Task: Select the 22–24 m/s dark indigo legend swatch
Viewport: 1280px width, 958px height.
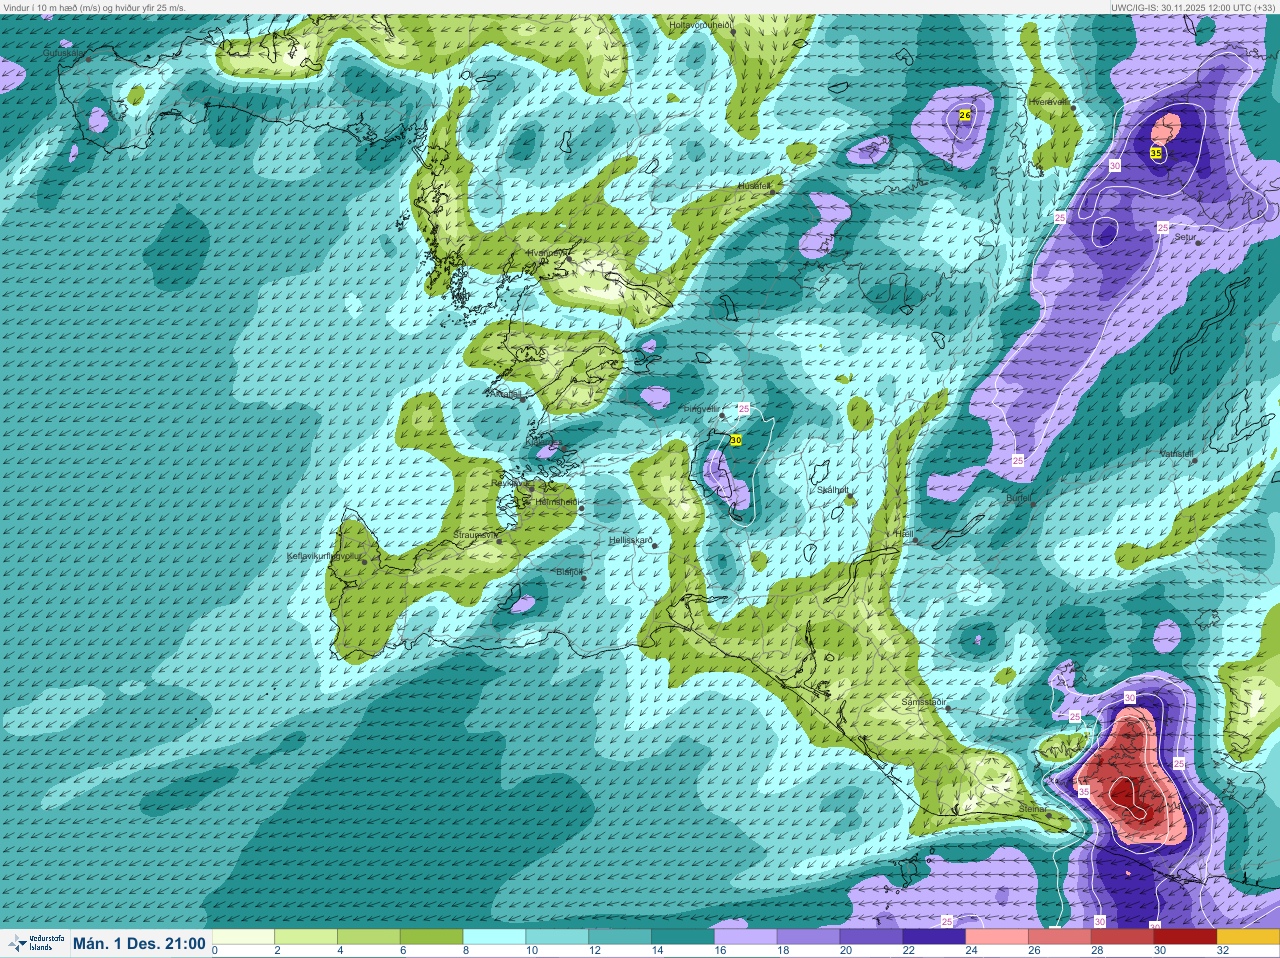Action: (x=935, y=937)
